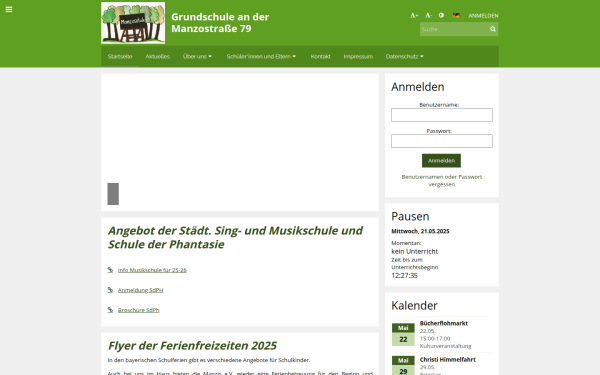This screenshot has width=600, height=375.
Task: Click the German flag language icon
Action: point(456,15)
